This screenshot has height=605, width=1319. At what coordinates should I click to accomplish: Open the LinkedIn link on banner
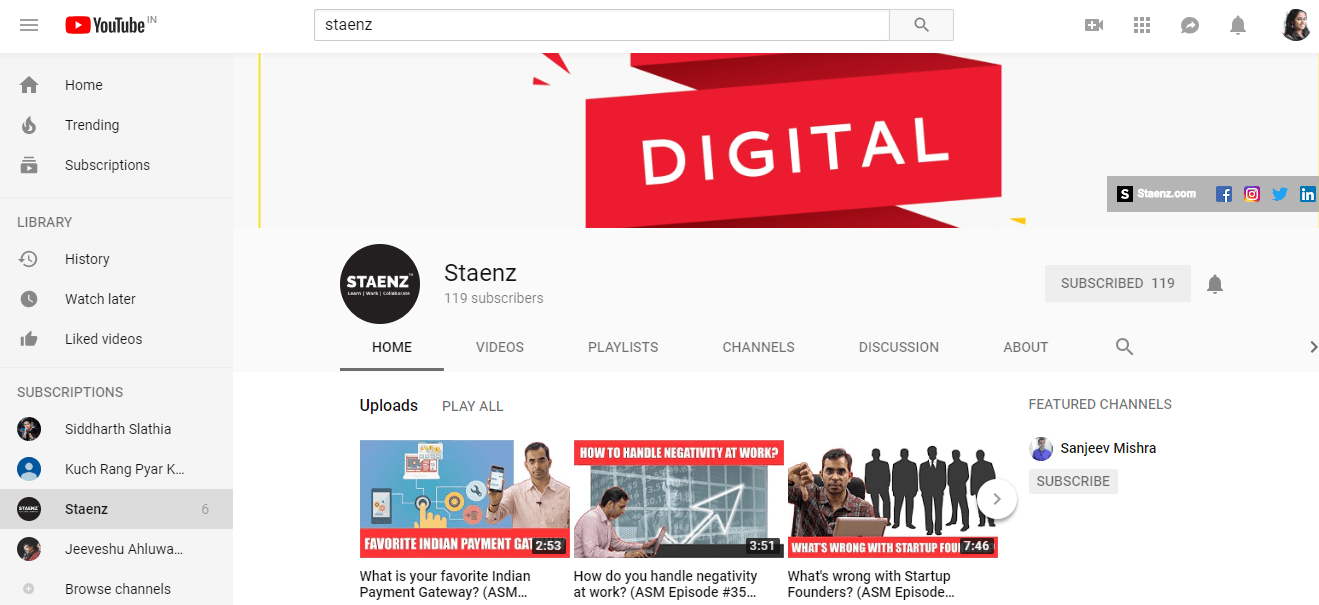(1307, 194)
